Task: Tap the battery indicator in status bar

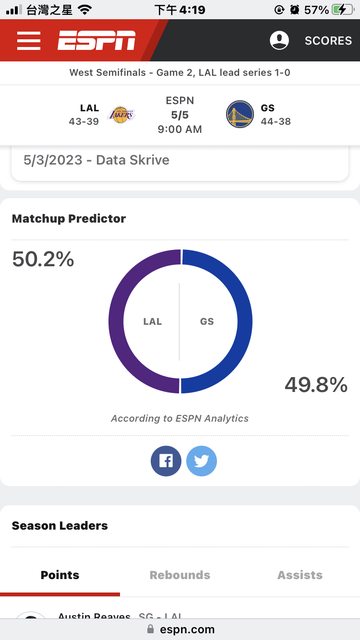Action: pos(342,9)
